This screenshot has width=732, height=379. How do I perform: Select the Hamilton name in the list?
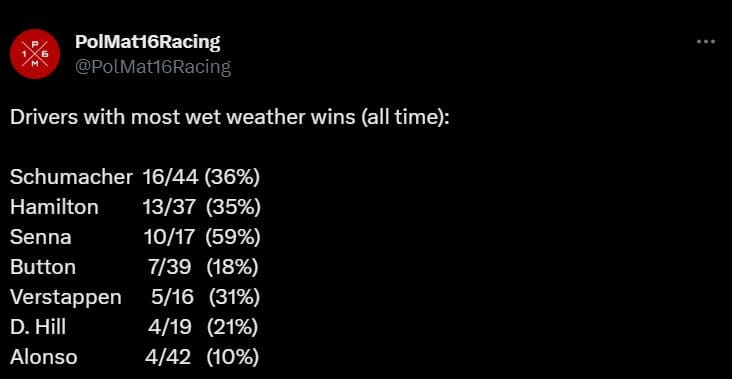coord(54,207)
